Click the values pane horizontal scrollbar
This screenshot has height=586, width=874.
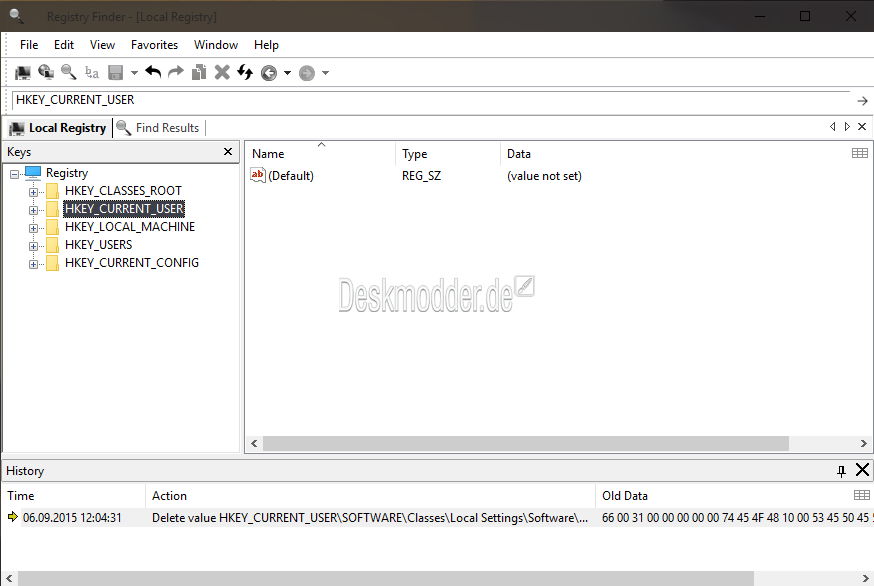pyautogui.click(x=525, y=443)
